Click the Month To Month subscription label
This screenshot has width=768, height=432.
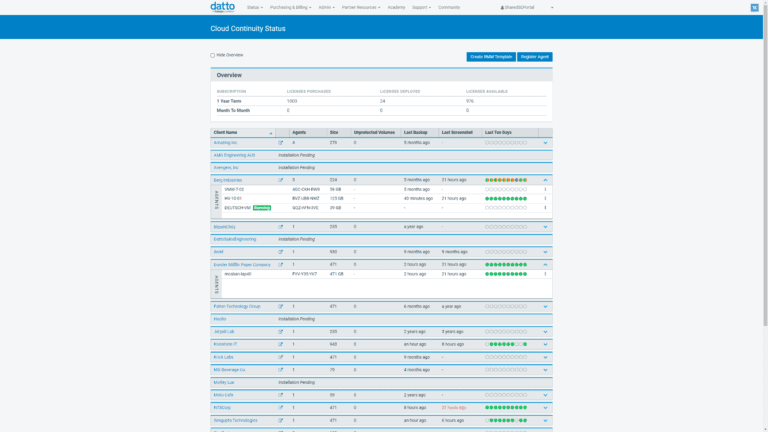[233, 111]
